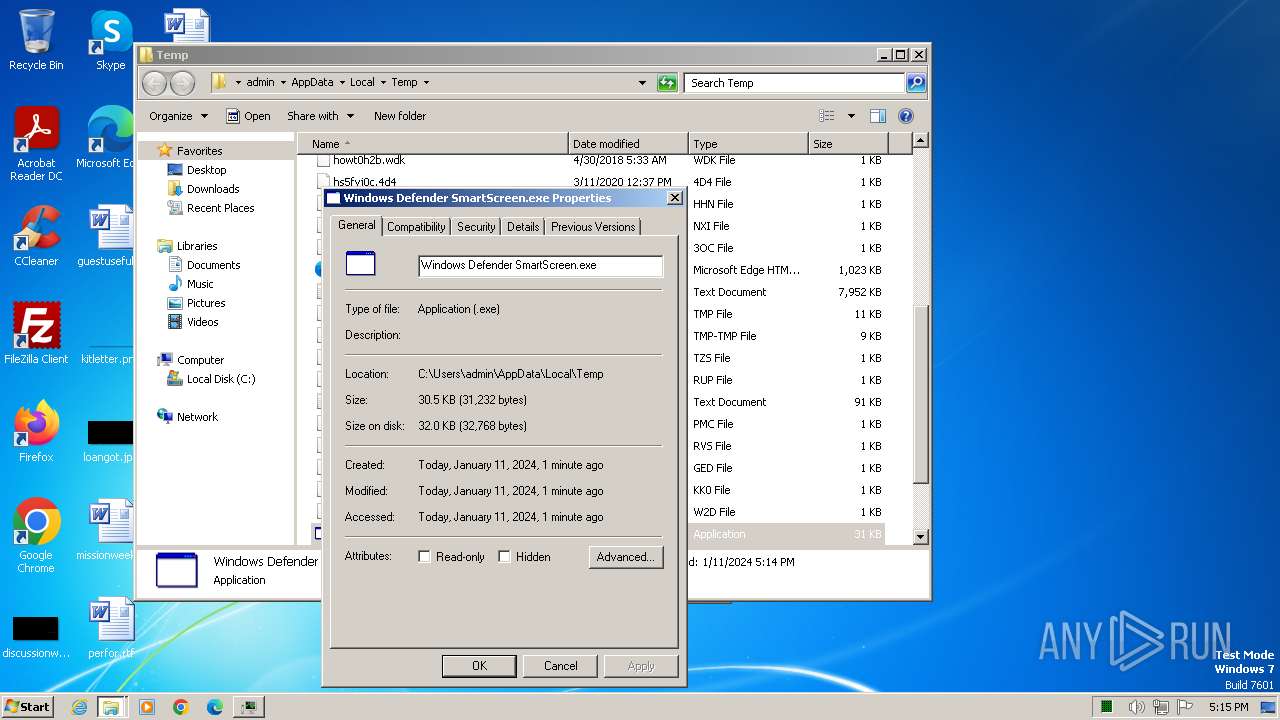Open address bar history dropdown arrow
The width and height of the screenshot is (1280, 720).
pyautogui.click(x=642, y=83)
